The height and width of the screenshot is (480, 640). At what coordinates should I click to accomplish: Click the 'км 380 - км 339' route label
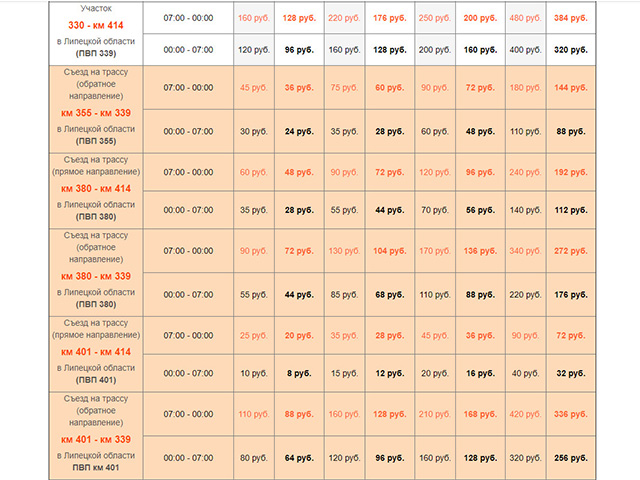(96, 276)
